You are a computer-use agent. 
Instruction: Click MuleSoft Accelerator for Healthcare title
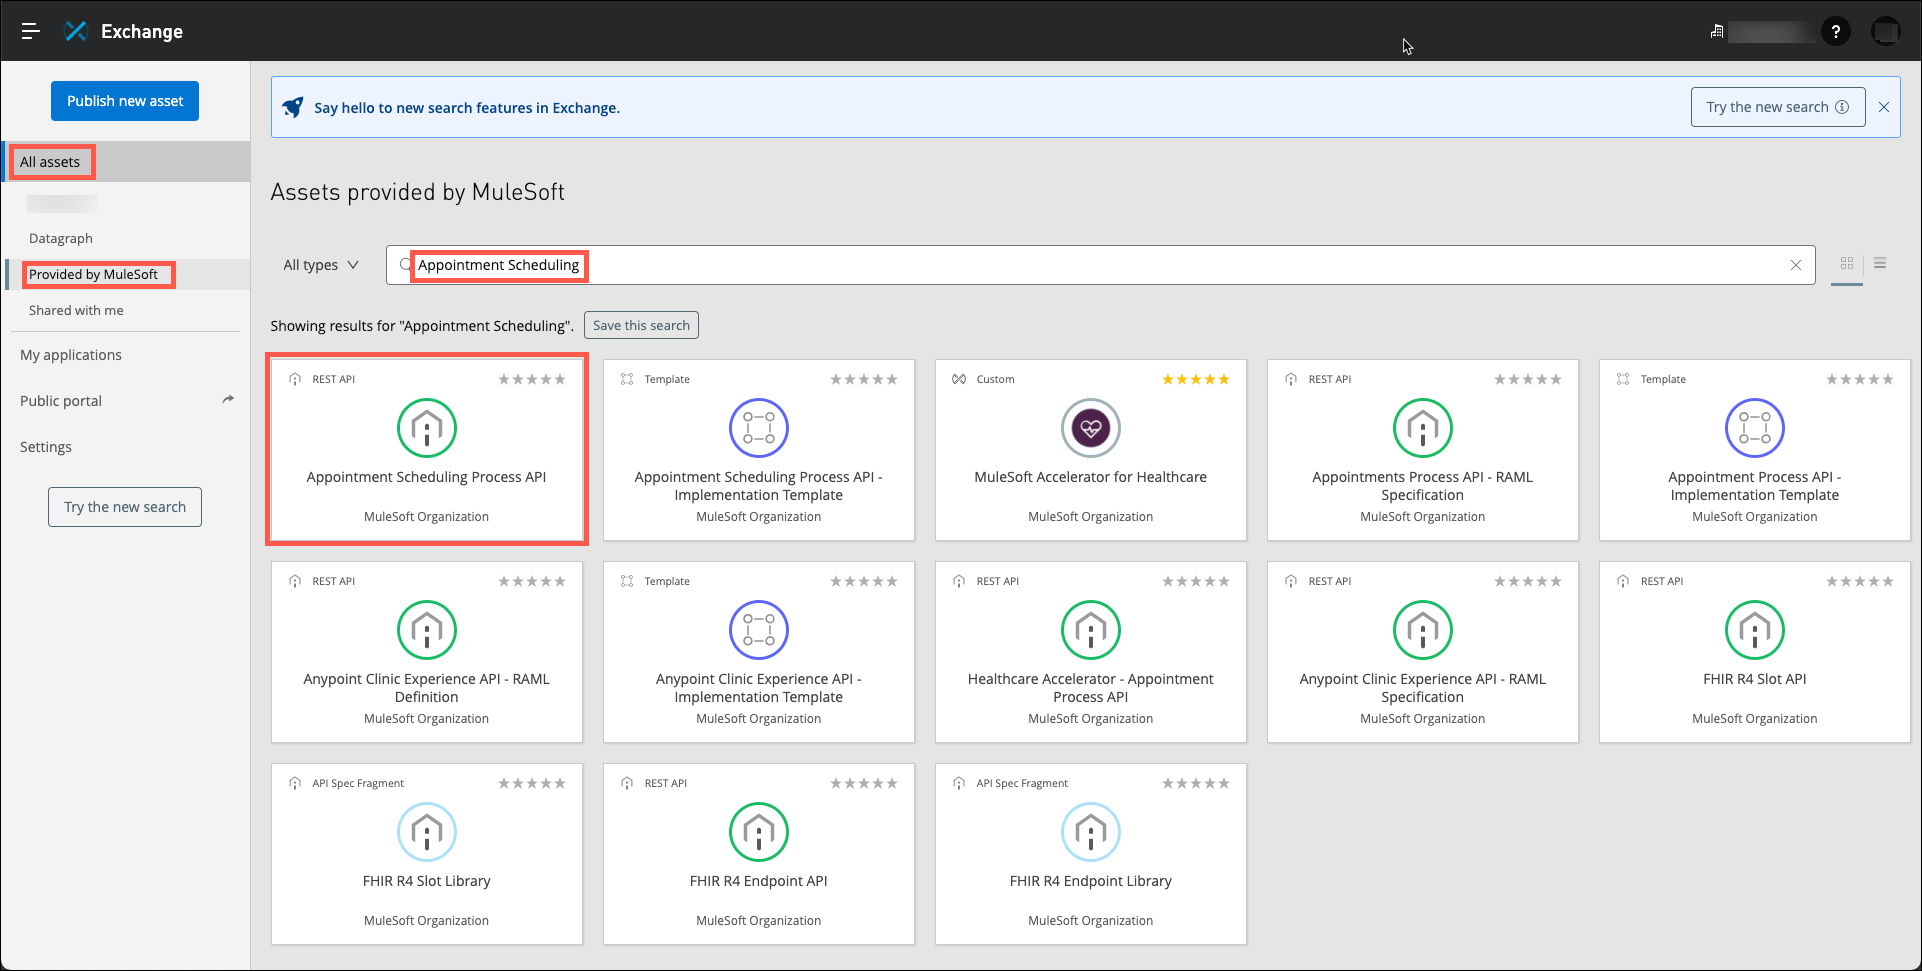(1091, 477)
